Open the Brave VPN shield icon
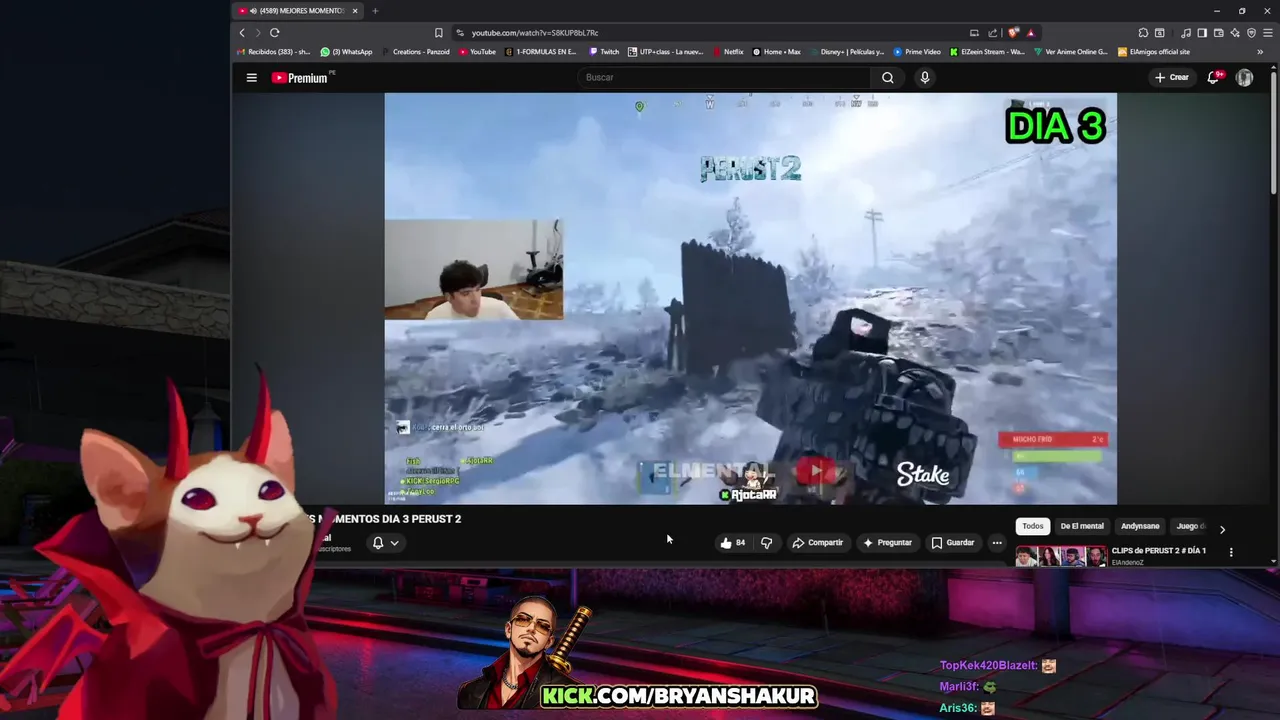Screen dimensions: 1280x720 pos(1251,33)
